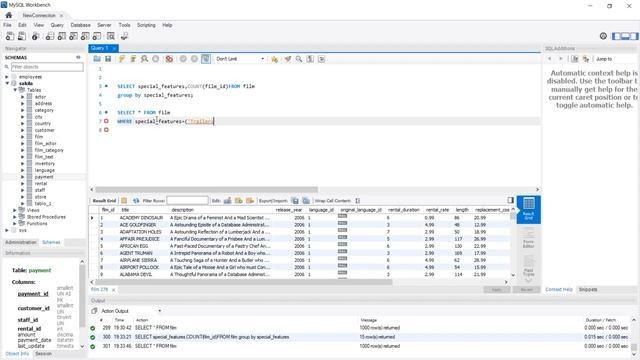Open the search table data tool

click(x=111, y=36)
